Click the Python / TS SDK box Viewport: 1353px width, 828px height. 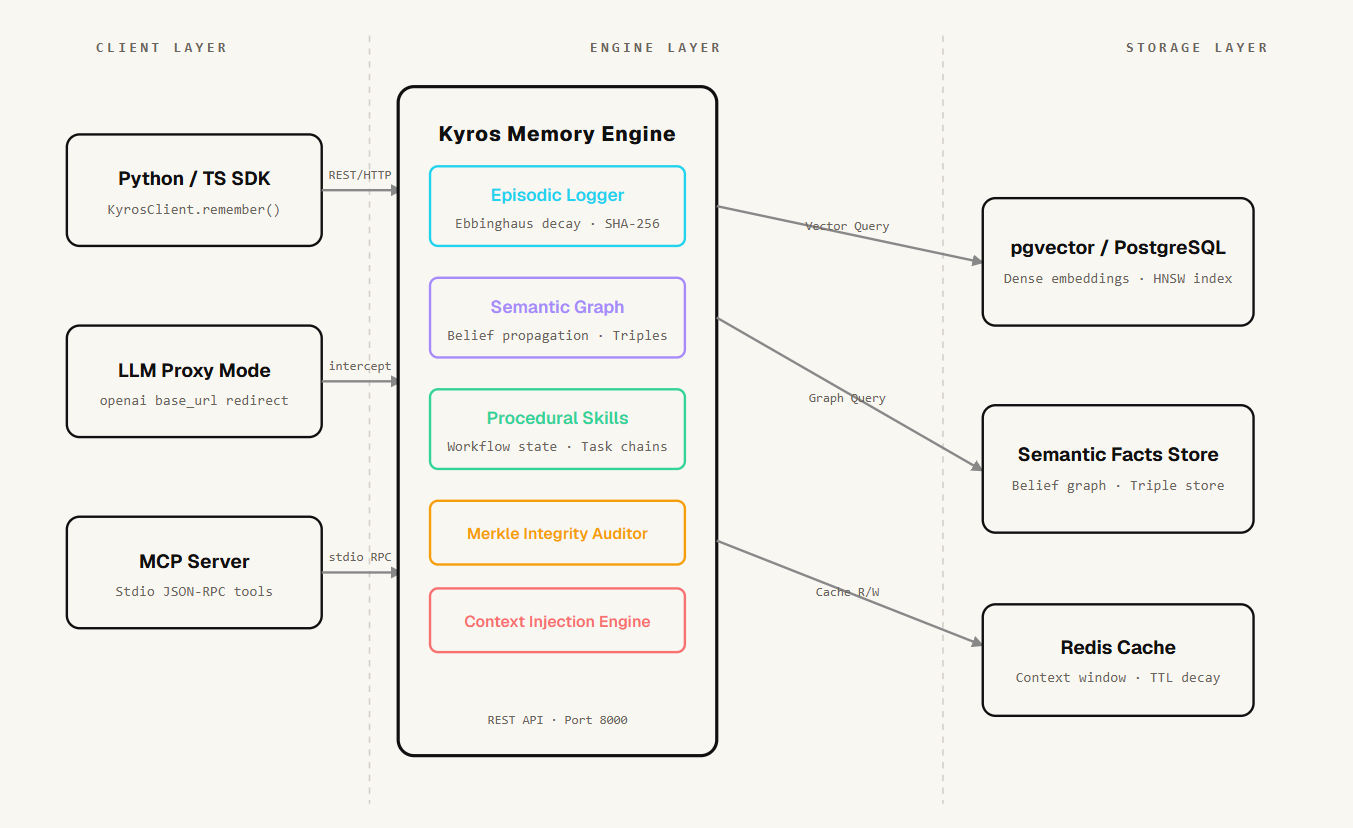click(194, 190)
